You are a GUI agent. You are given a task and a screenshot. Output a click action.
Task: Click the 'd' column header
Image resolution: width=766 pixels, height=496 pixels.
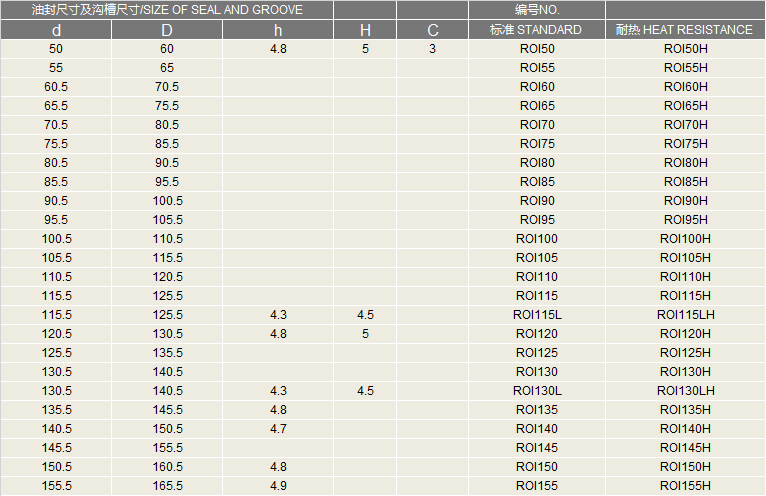[56, 30]
